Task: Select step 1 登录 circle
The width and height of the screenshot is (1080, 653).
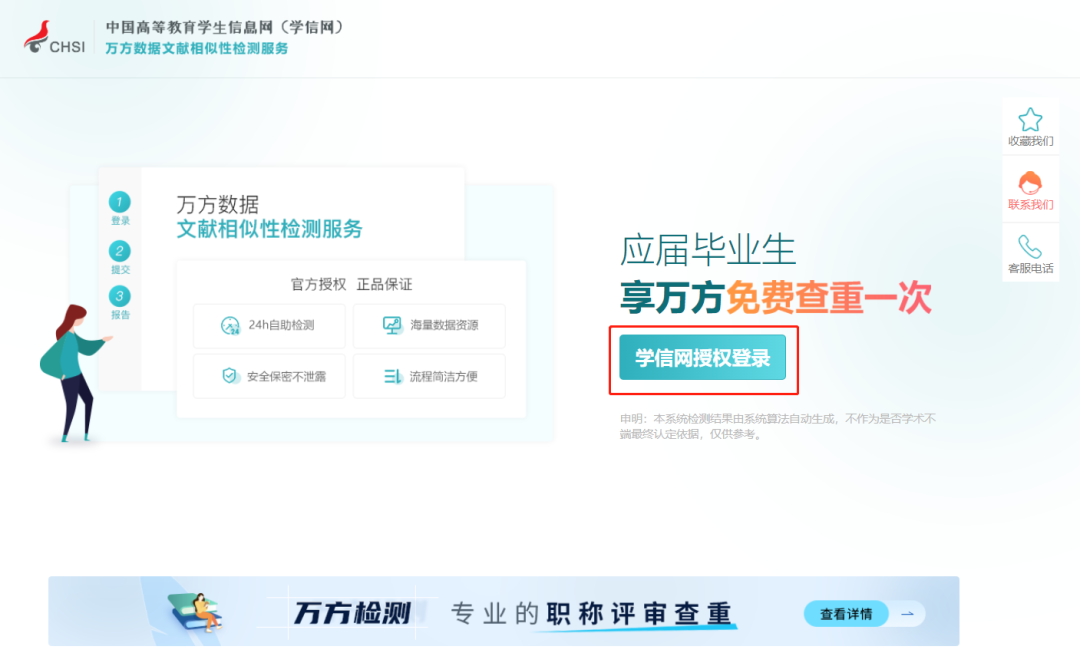Action: click(119, 202)
